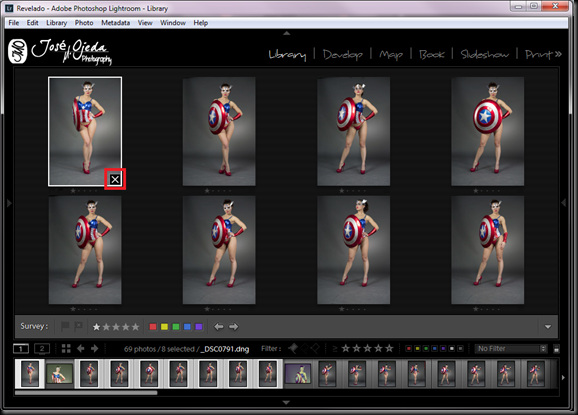Apply yellow color label in Survey toolbar

(164, 327)
